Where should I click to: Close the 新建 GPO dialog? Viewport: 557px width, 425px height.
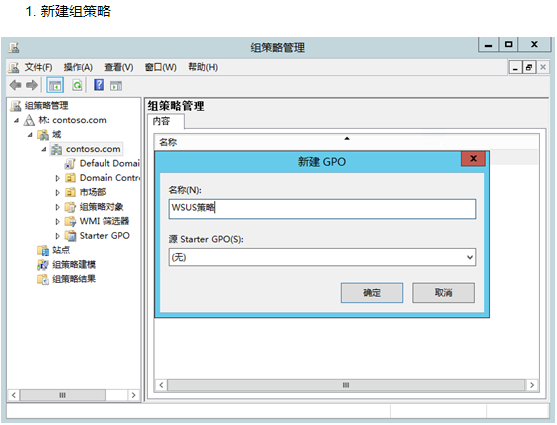(473, 158)
